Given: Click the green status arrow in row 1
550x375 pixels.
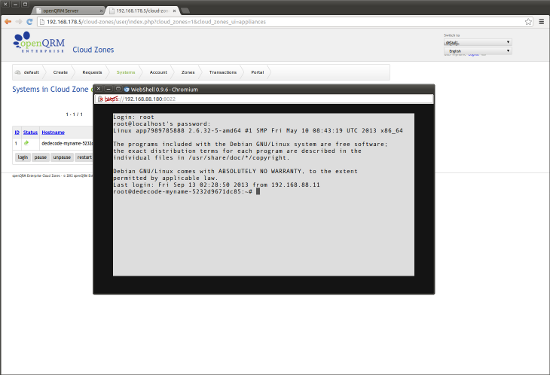Looking at the screenshot, I should point(26,143).
